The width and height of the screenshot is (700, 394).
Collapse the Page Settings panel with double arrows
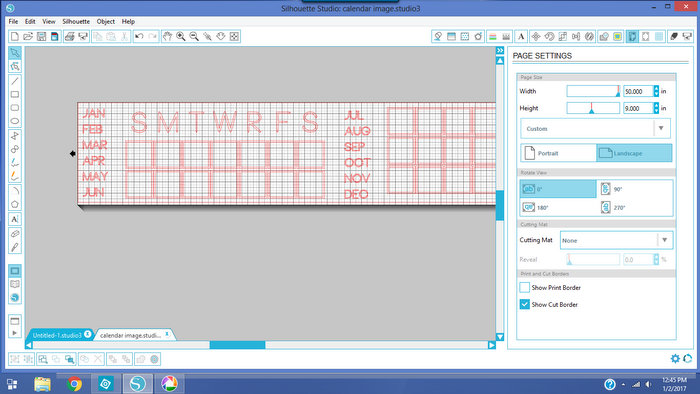[500, 50]
